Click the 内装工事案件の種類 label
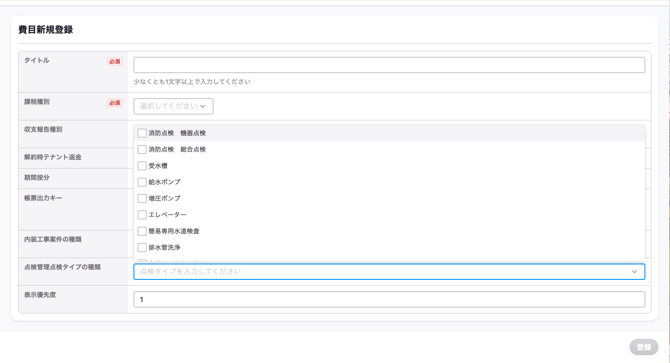This screenshot has width=670, height=363. [53, 240]
